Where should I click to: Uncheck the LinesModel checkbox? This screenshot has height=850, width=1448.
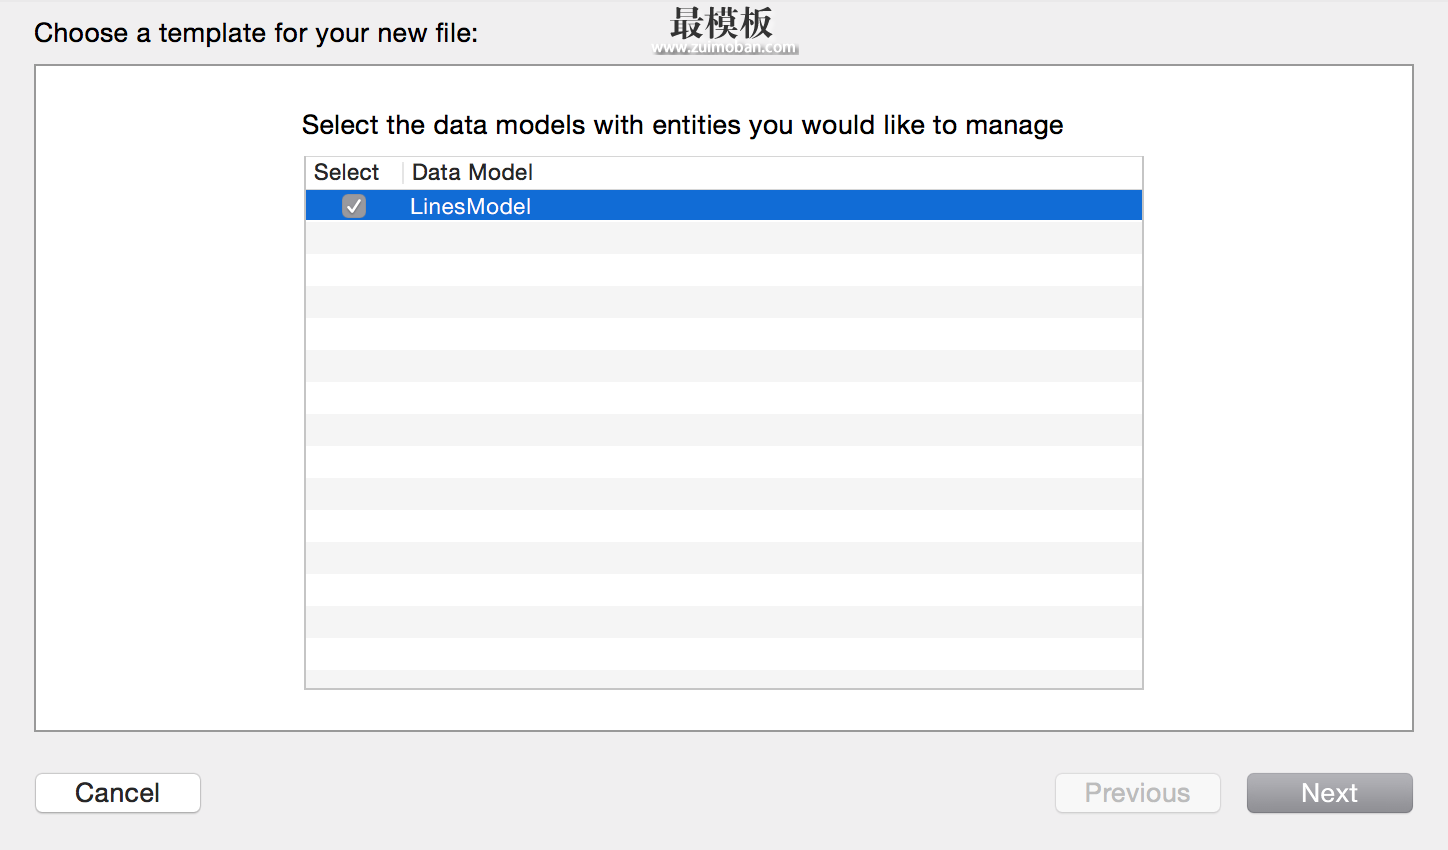[x=354, y=206]
